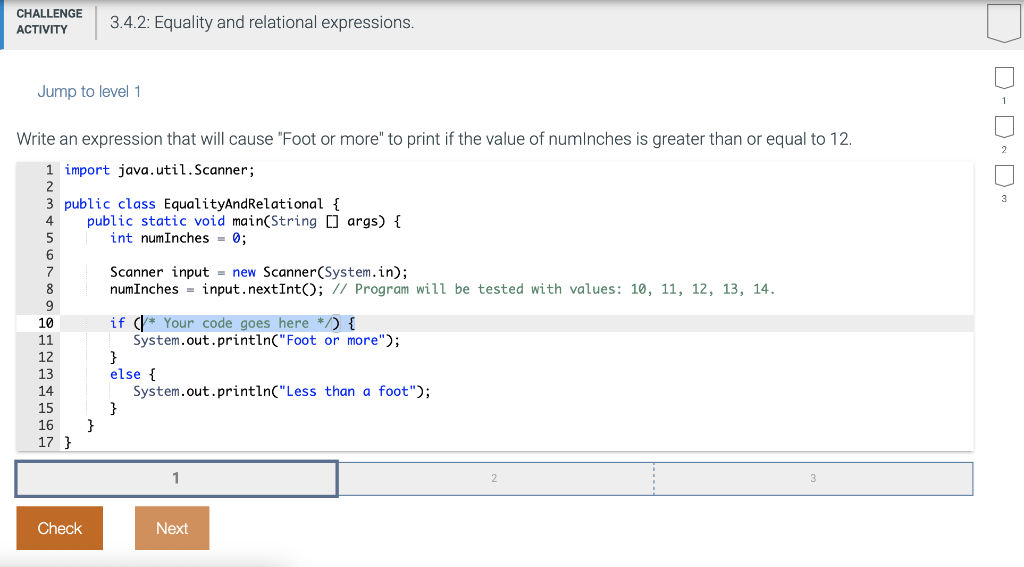Image resolution: width=1024 pixels, height=567 pixels.
Task: Click the 'CHALLENGE ACTIVITY' label
Action: pos(49,22)
